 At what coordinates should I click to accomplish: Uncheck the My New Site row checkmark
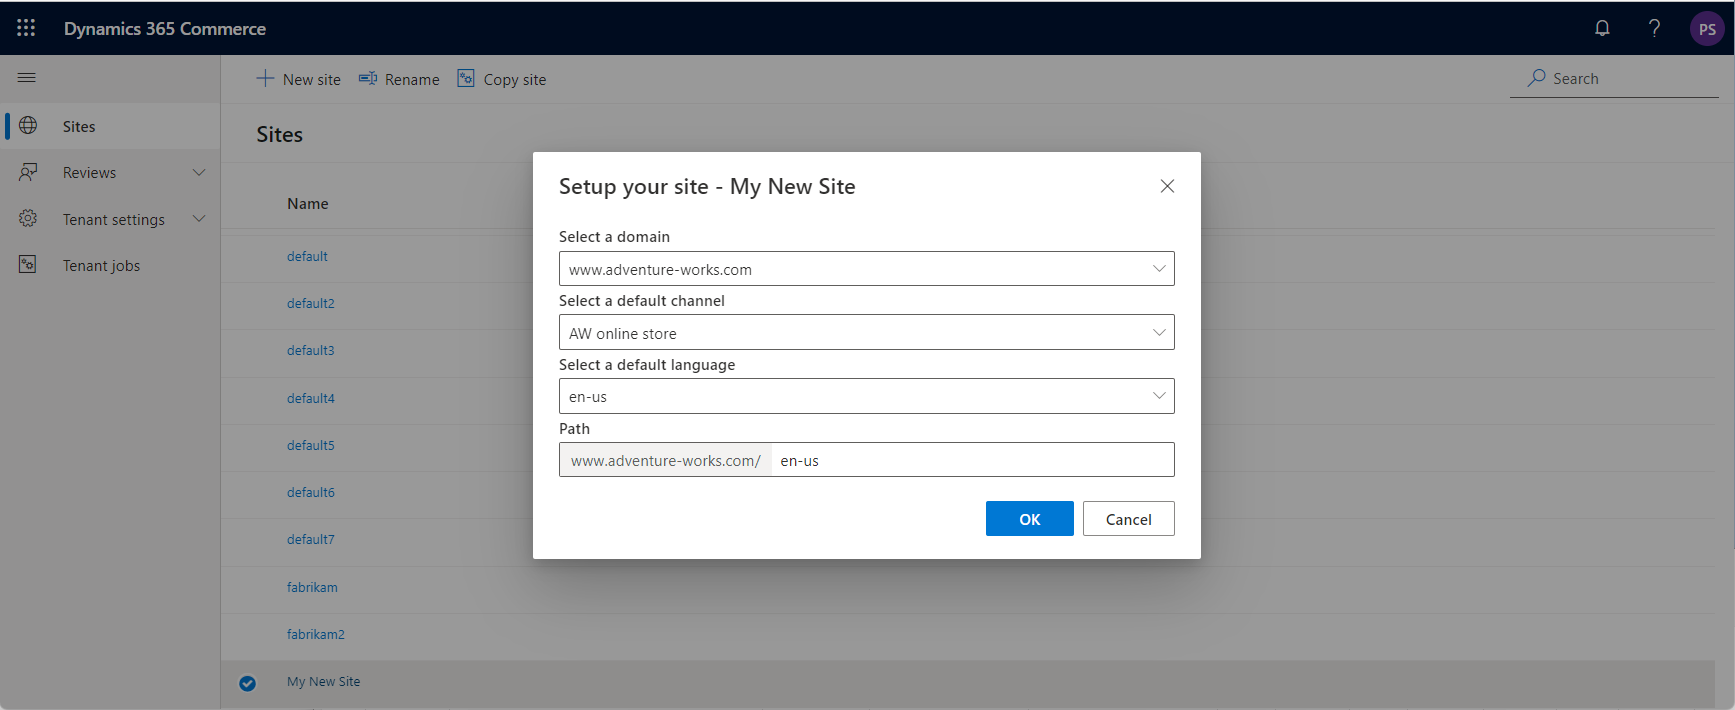point(248,683)
